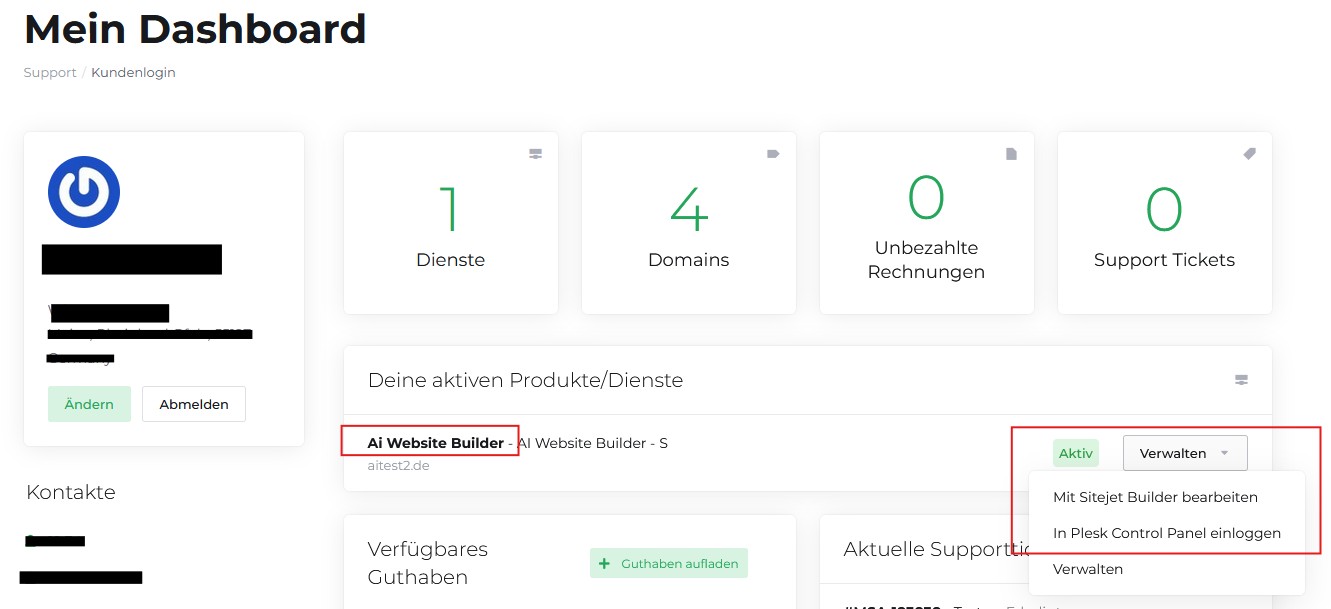1331x609 pixels.
Task: Click the server icon in active products header
Action: pos(1241,380)
